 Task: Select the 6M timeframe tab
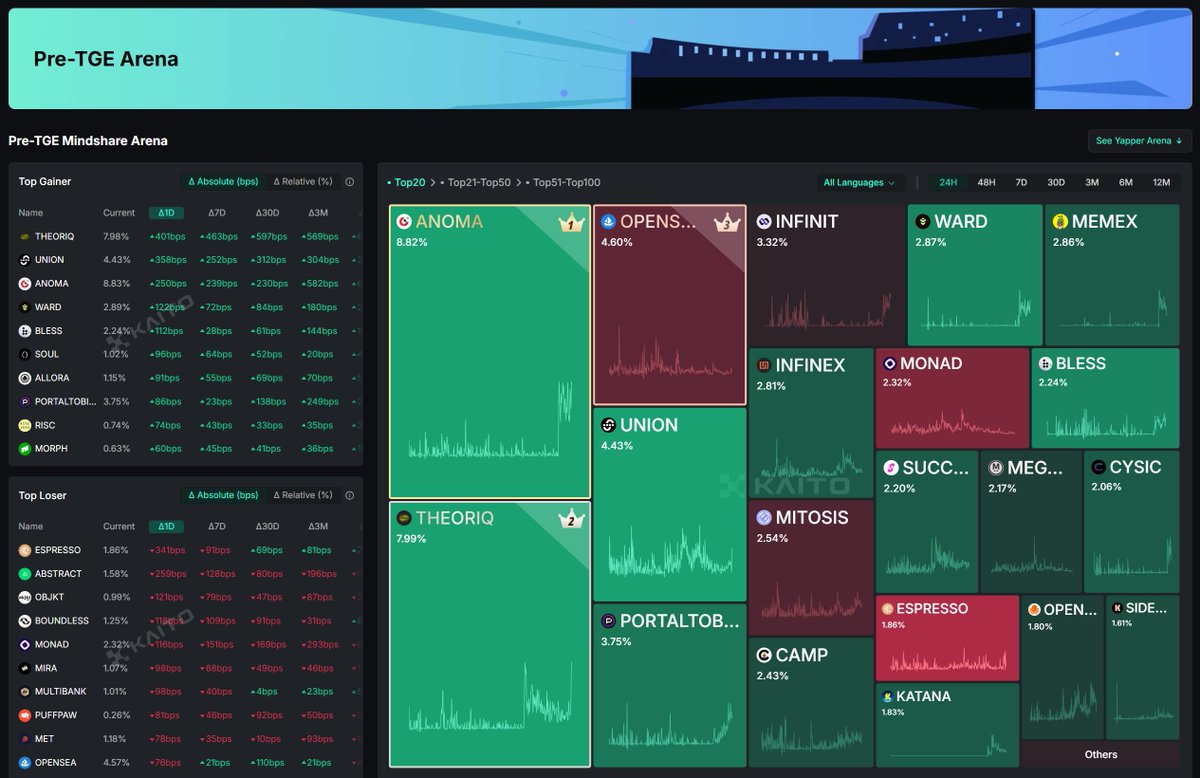tap(1126, 182)
